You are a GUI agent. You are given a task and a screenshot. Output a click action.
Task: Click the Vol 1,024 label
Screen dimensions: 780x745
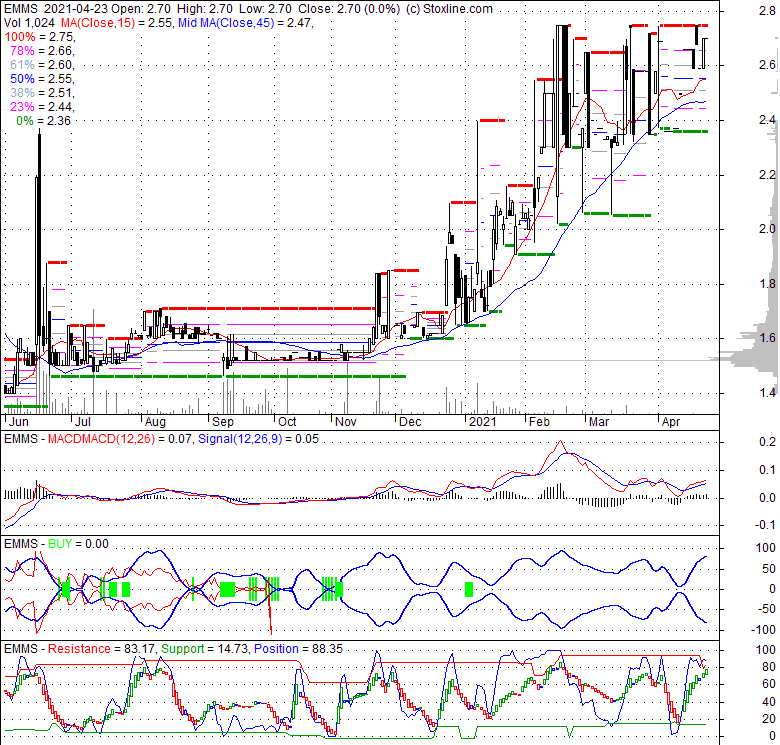tap(29, 22)
